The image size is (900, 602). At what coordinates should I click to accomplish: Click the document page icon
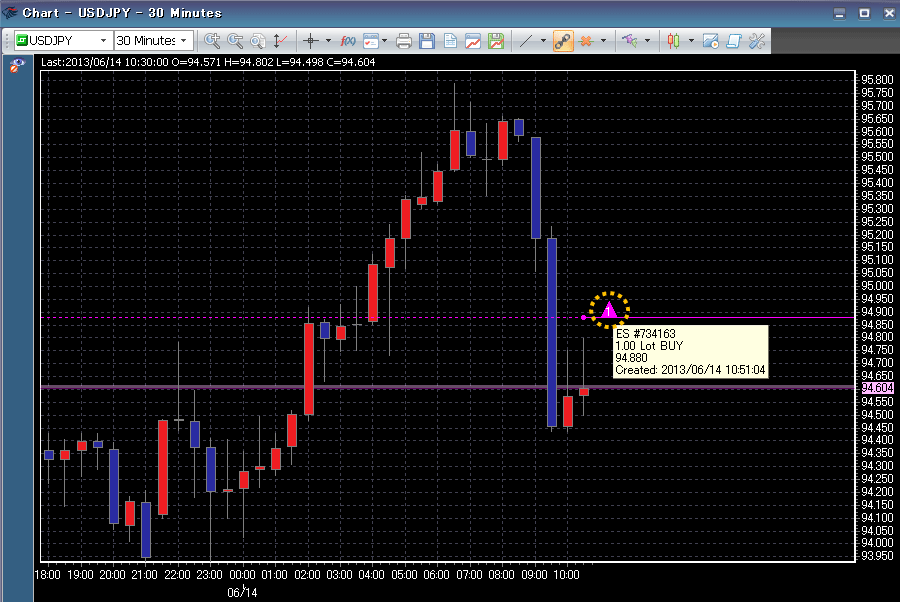click(450, 41)
